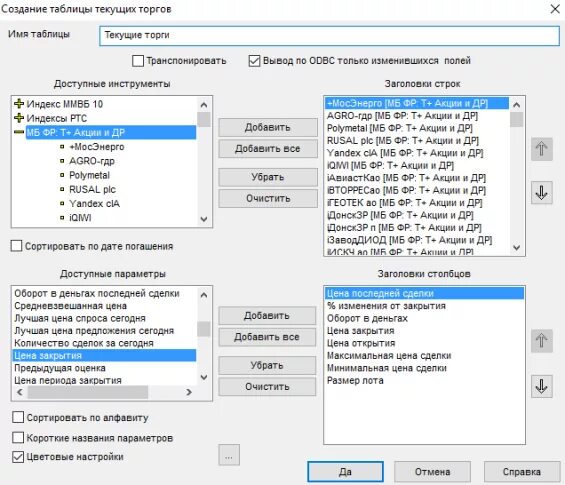
Task: Click Добавить button for instruments
Action: (x=268, y=128)
